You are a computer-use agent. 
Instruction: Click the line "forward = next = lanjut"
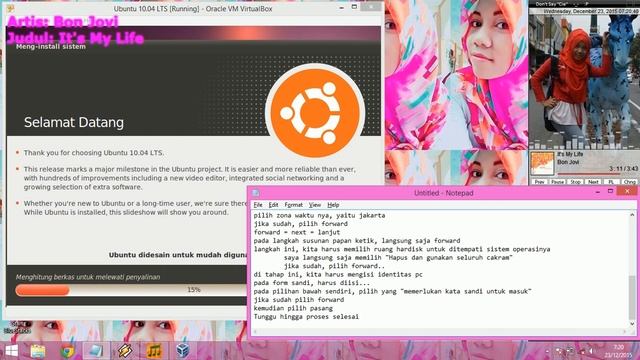pos(297,232)
